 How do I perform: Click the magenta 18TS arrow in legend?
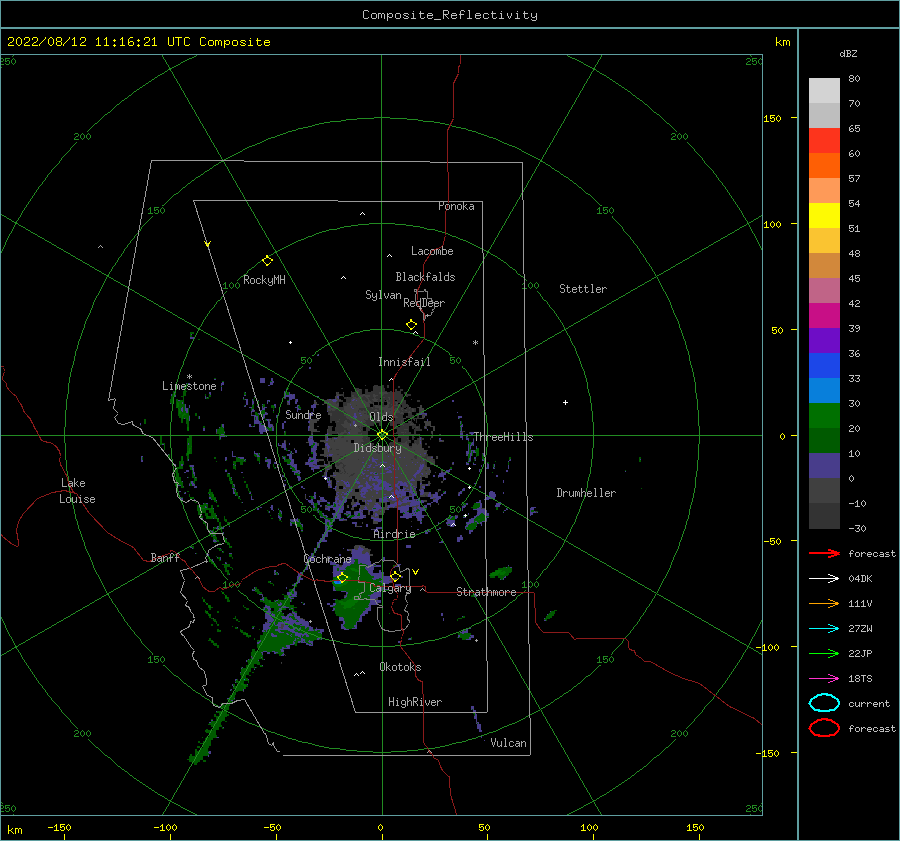(x=824, y=679)
